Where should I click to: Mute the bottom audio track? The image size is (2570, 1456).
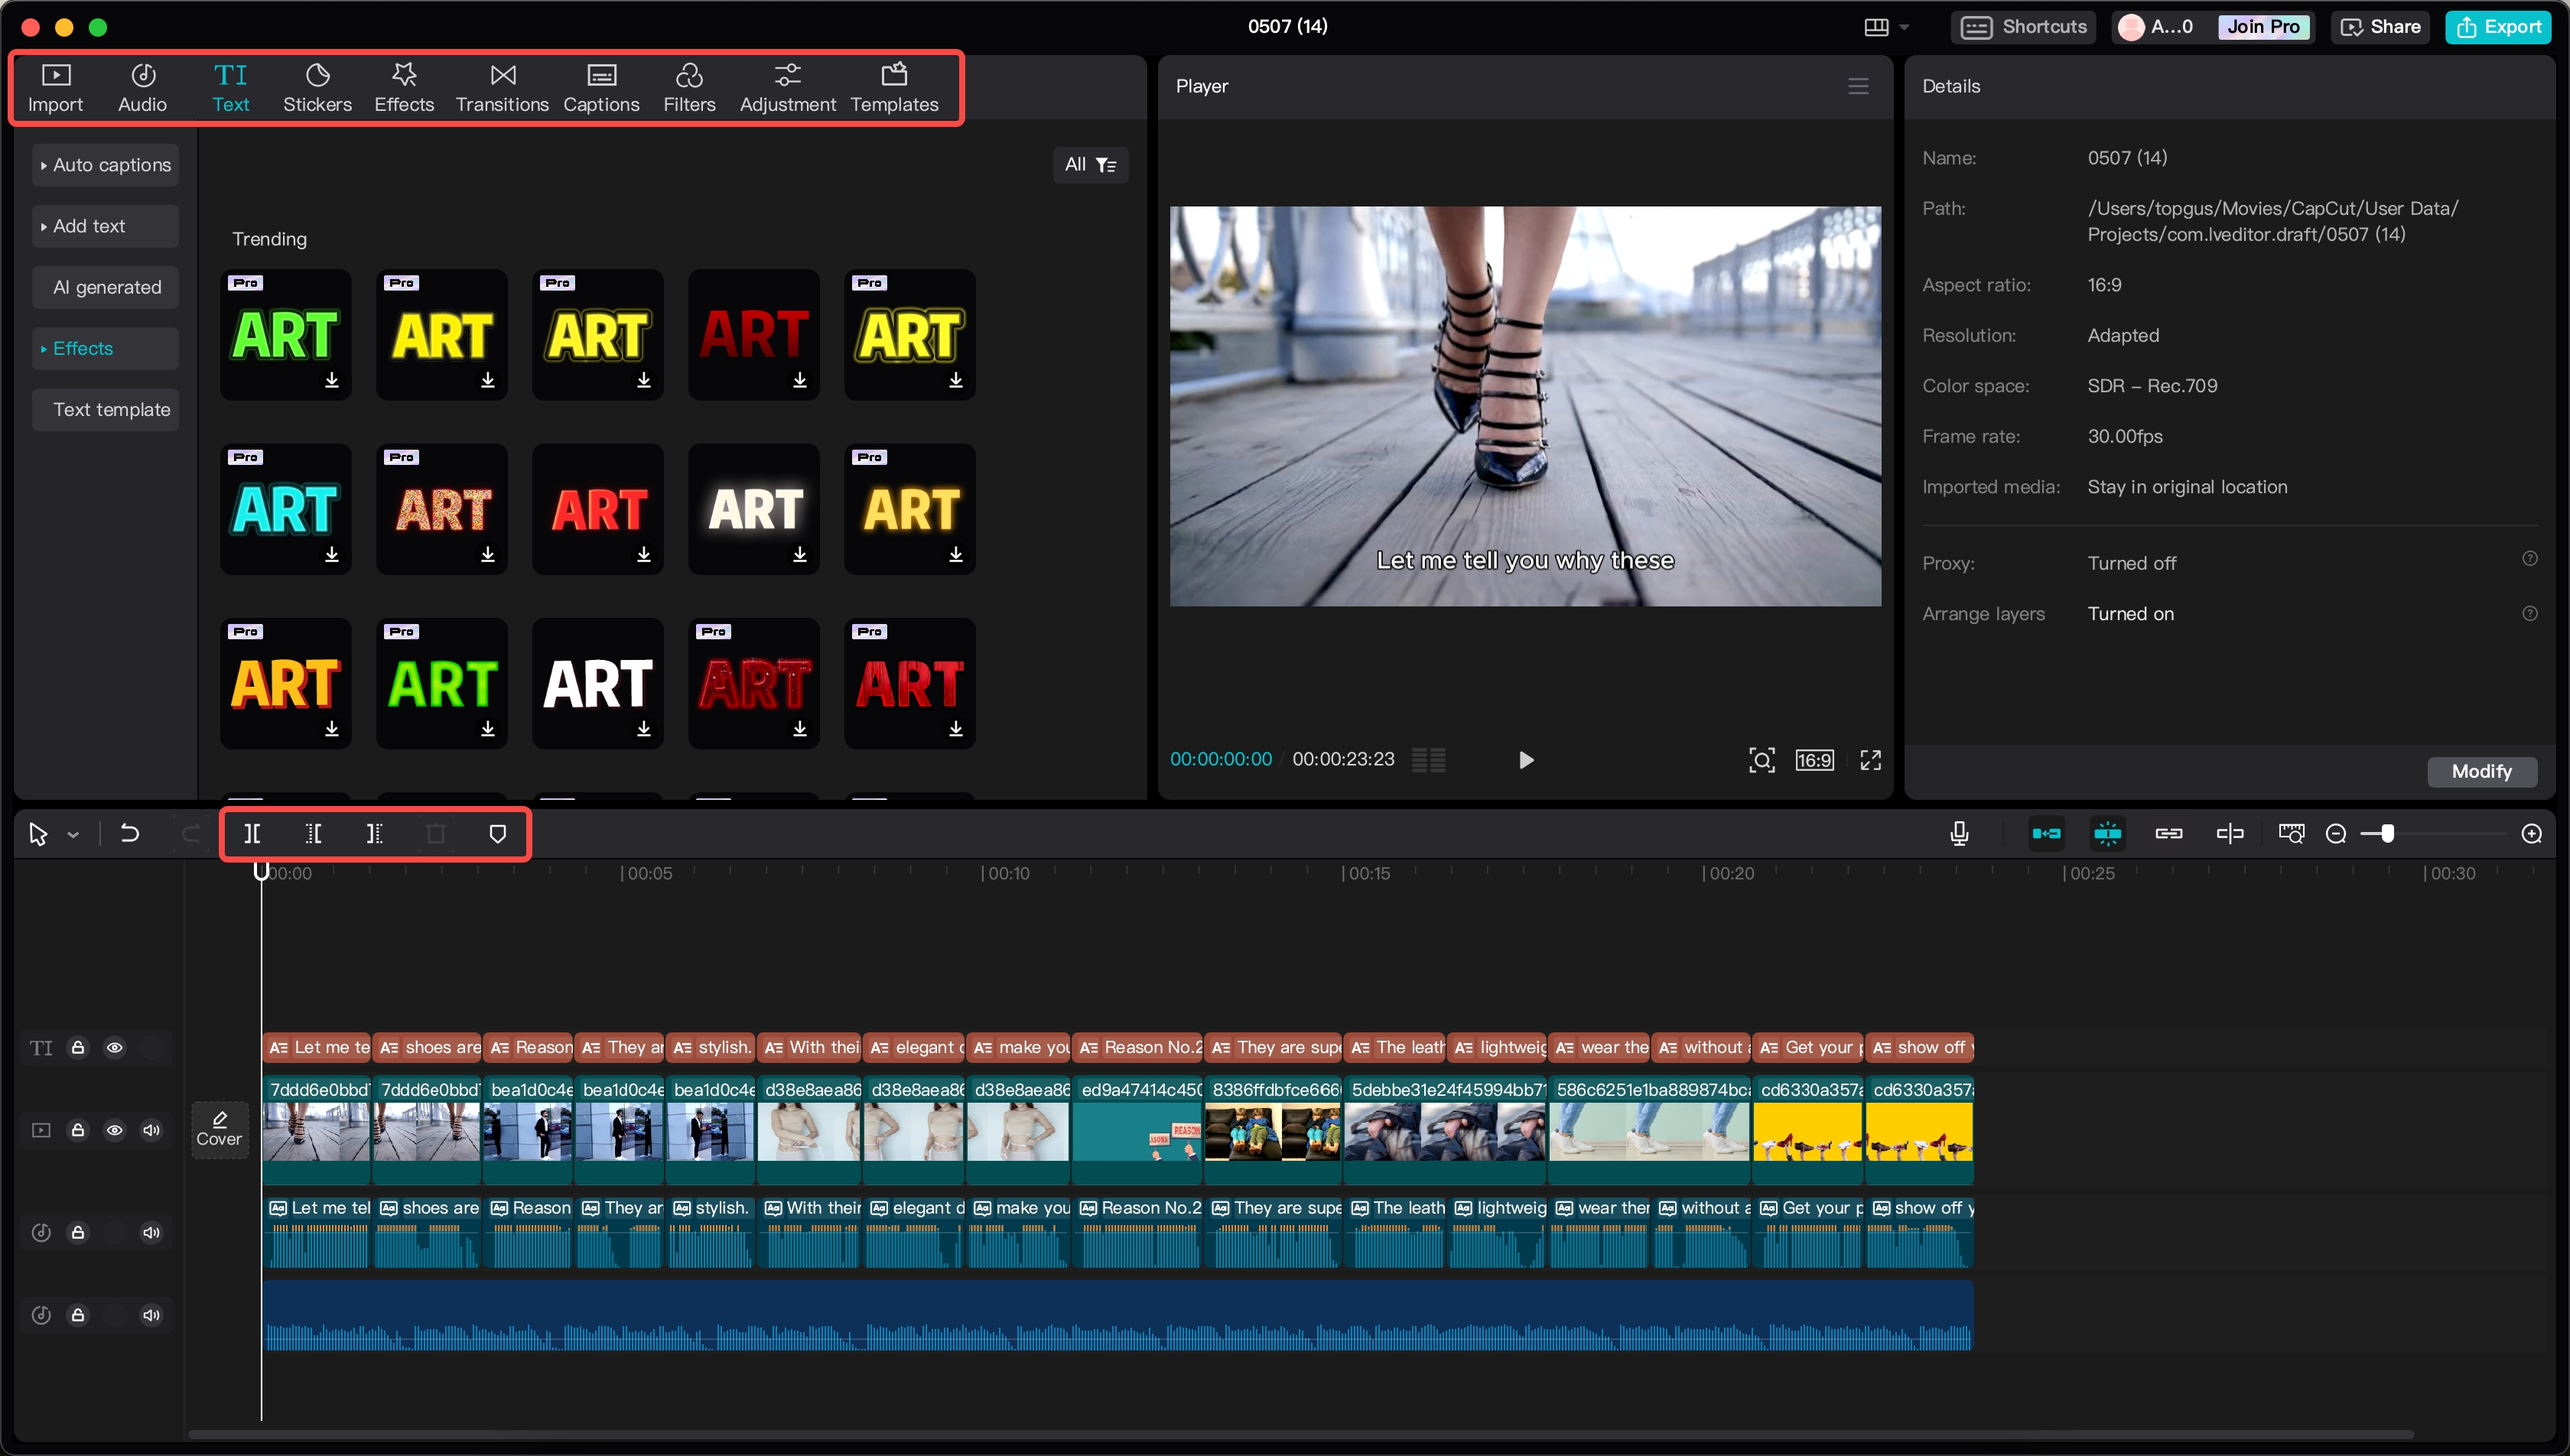(152, 1314)
